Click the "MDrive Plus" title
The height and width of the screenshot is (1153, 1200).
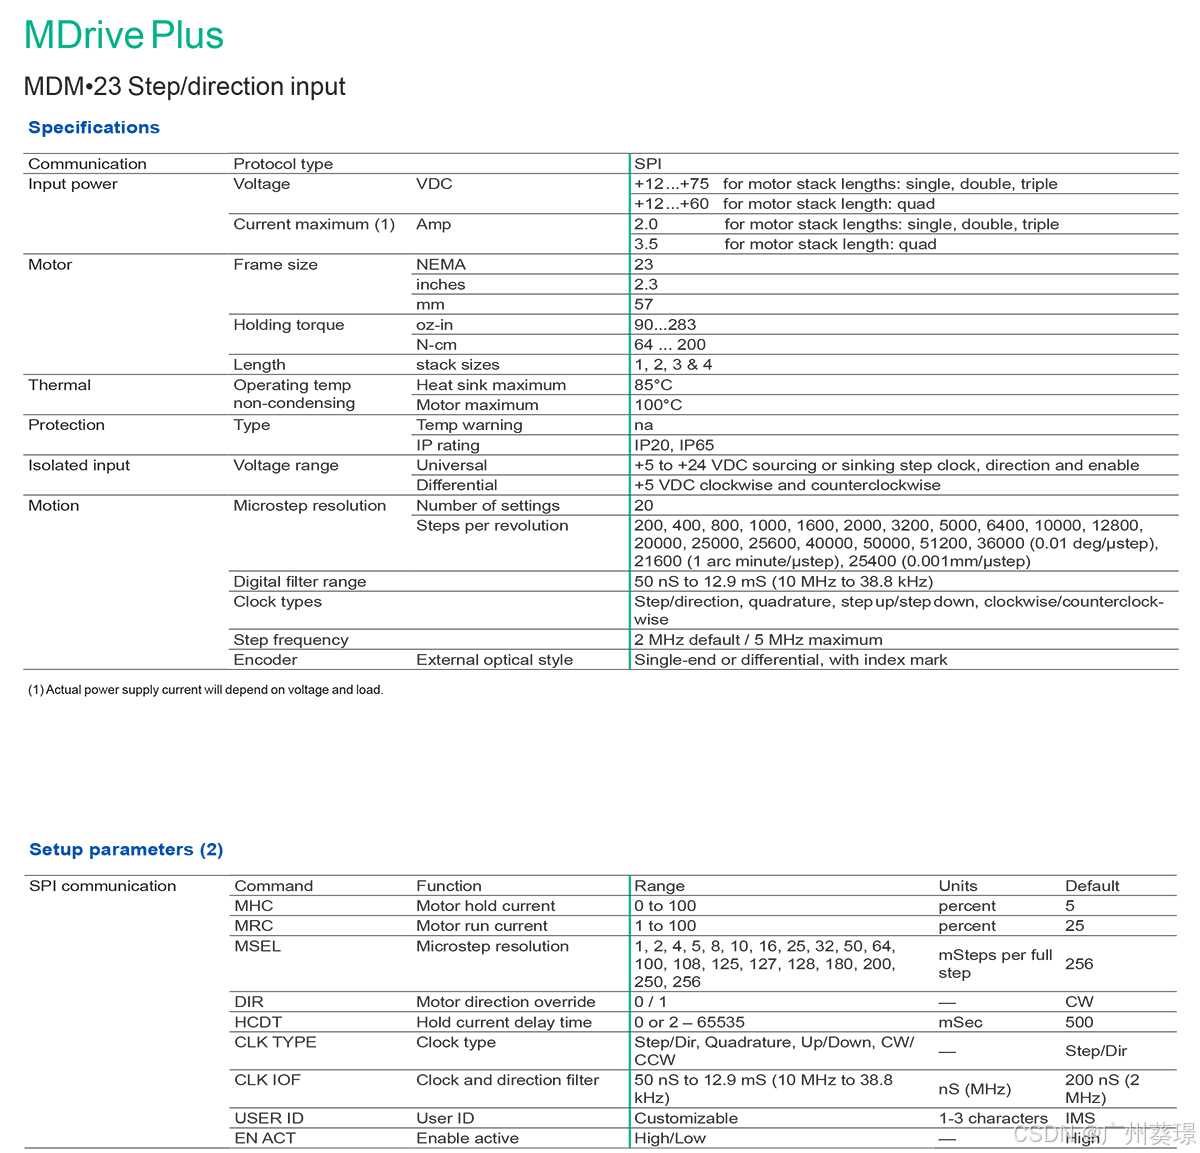[124, 35]
